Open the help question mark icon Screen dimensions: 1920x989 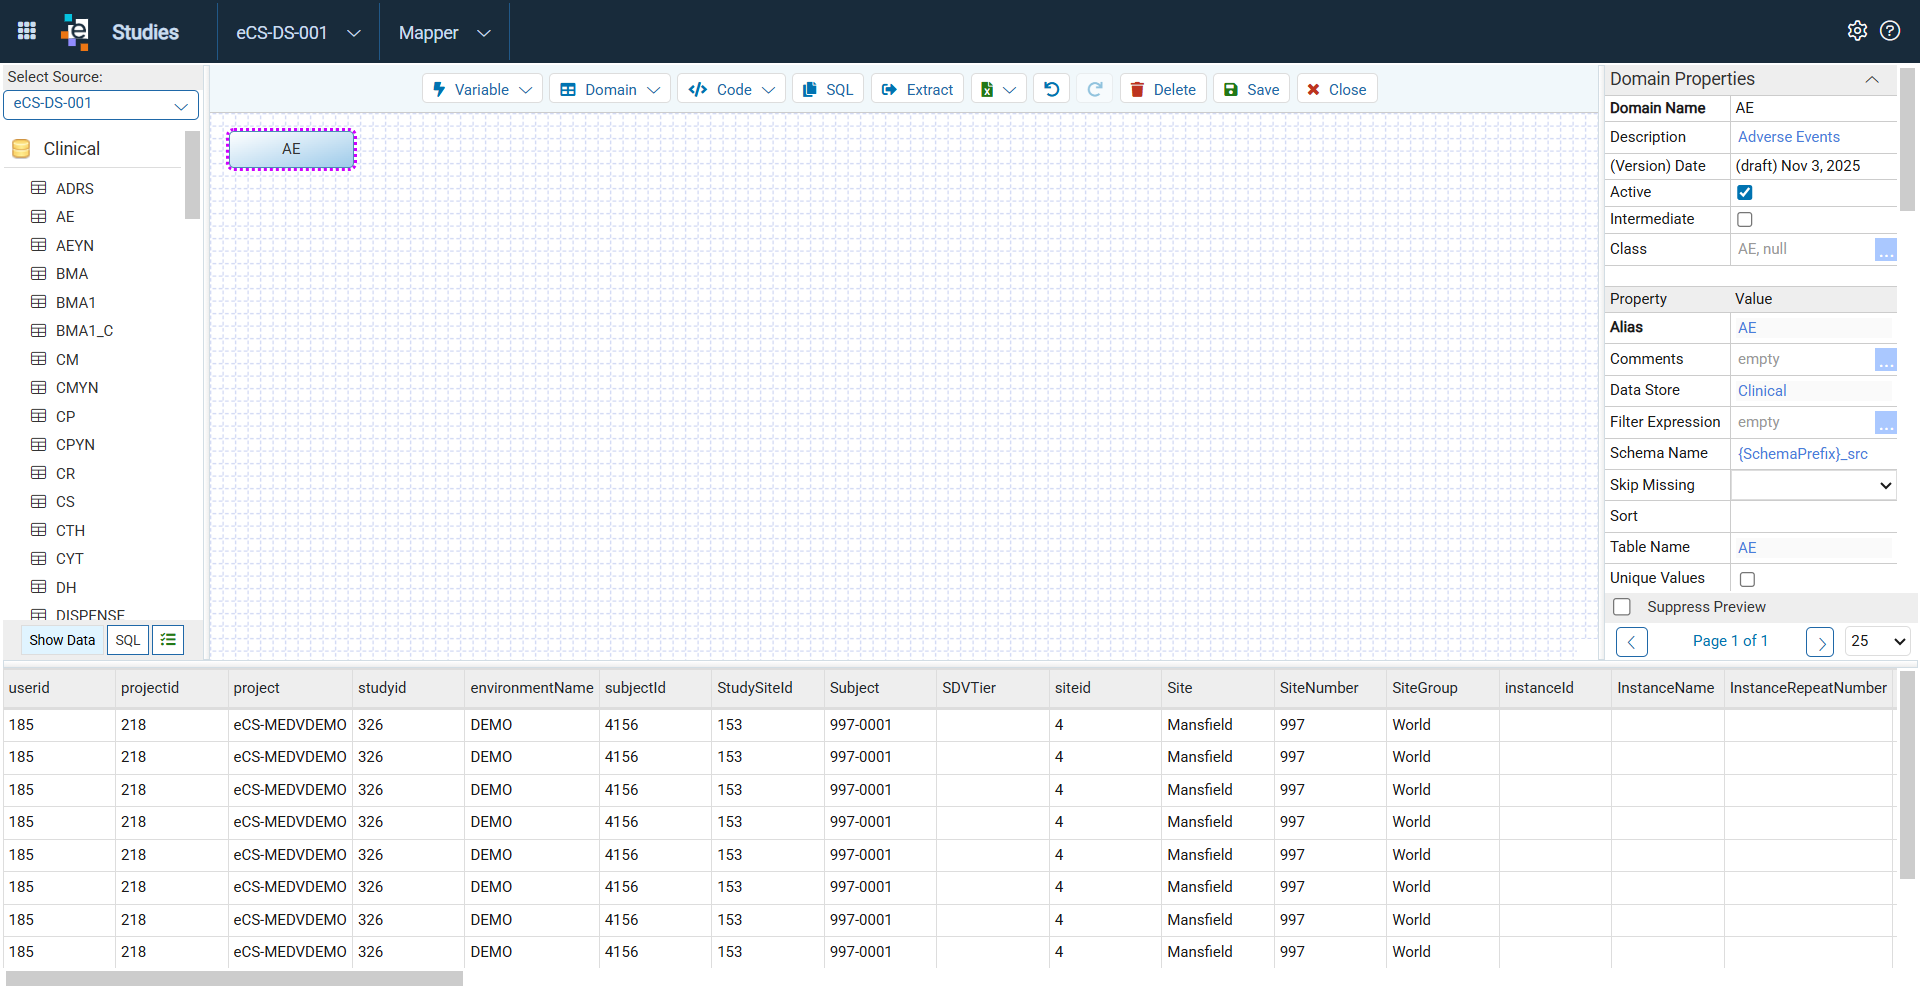coord(1890,31)
